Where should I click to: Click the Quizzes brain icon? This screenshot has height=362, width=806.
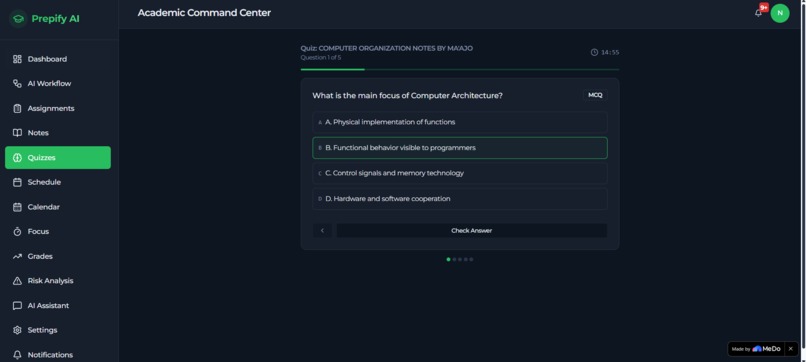tap(17, 158)
